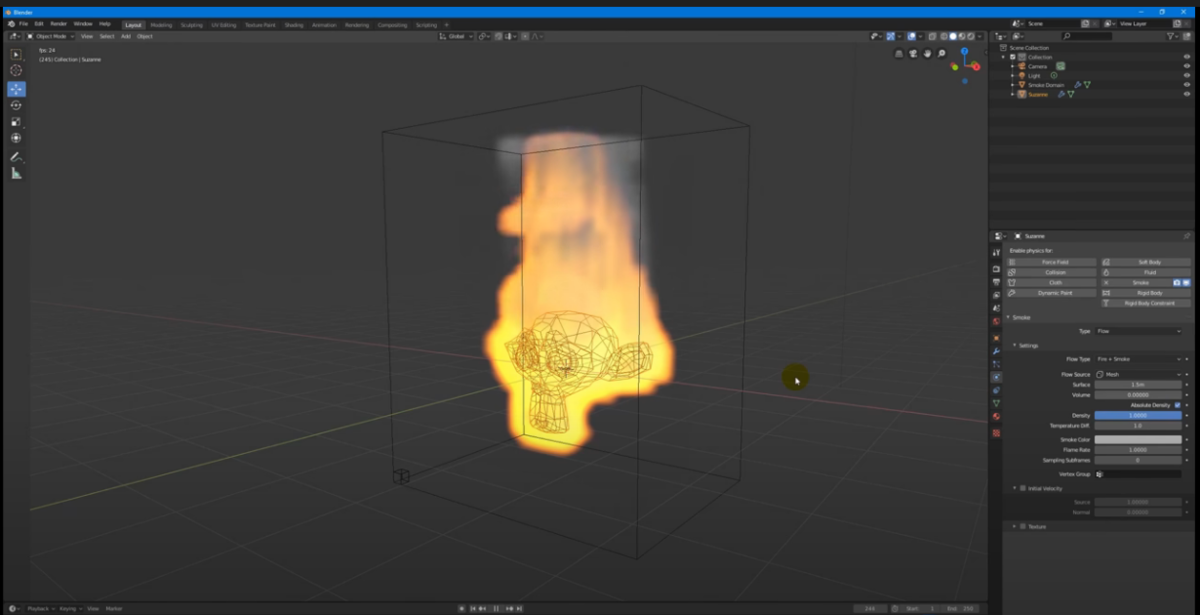Viewport: 1200px width, 615px height.
Task: Open the Object Constraints tab
Action: click(996, 390)
